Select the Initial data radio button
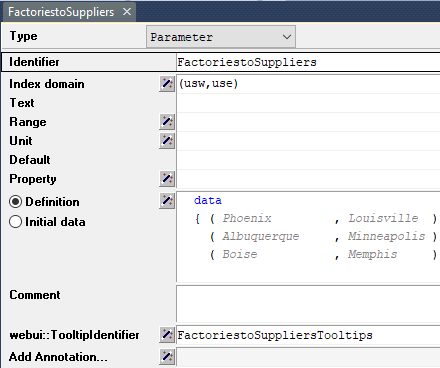Screen dimensions: 440x368 tap(16, 222)
